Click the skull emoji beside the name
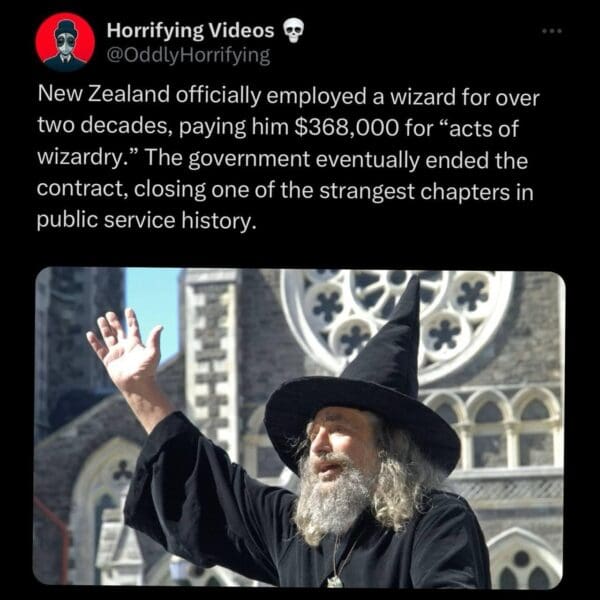600x600 pixels. [x=293, y=31]
